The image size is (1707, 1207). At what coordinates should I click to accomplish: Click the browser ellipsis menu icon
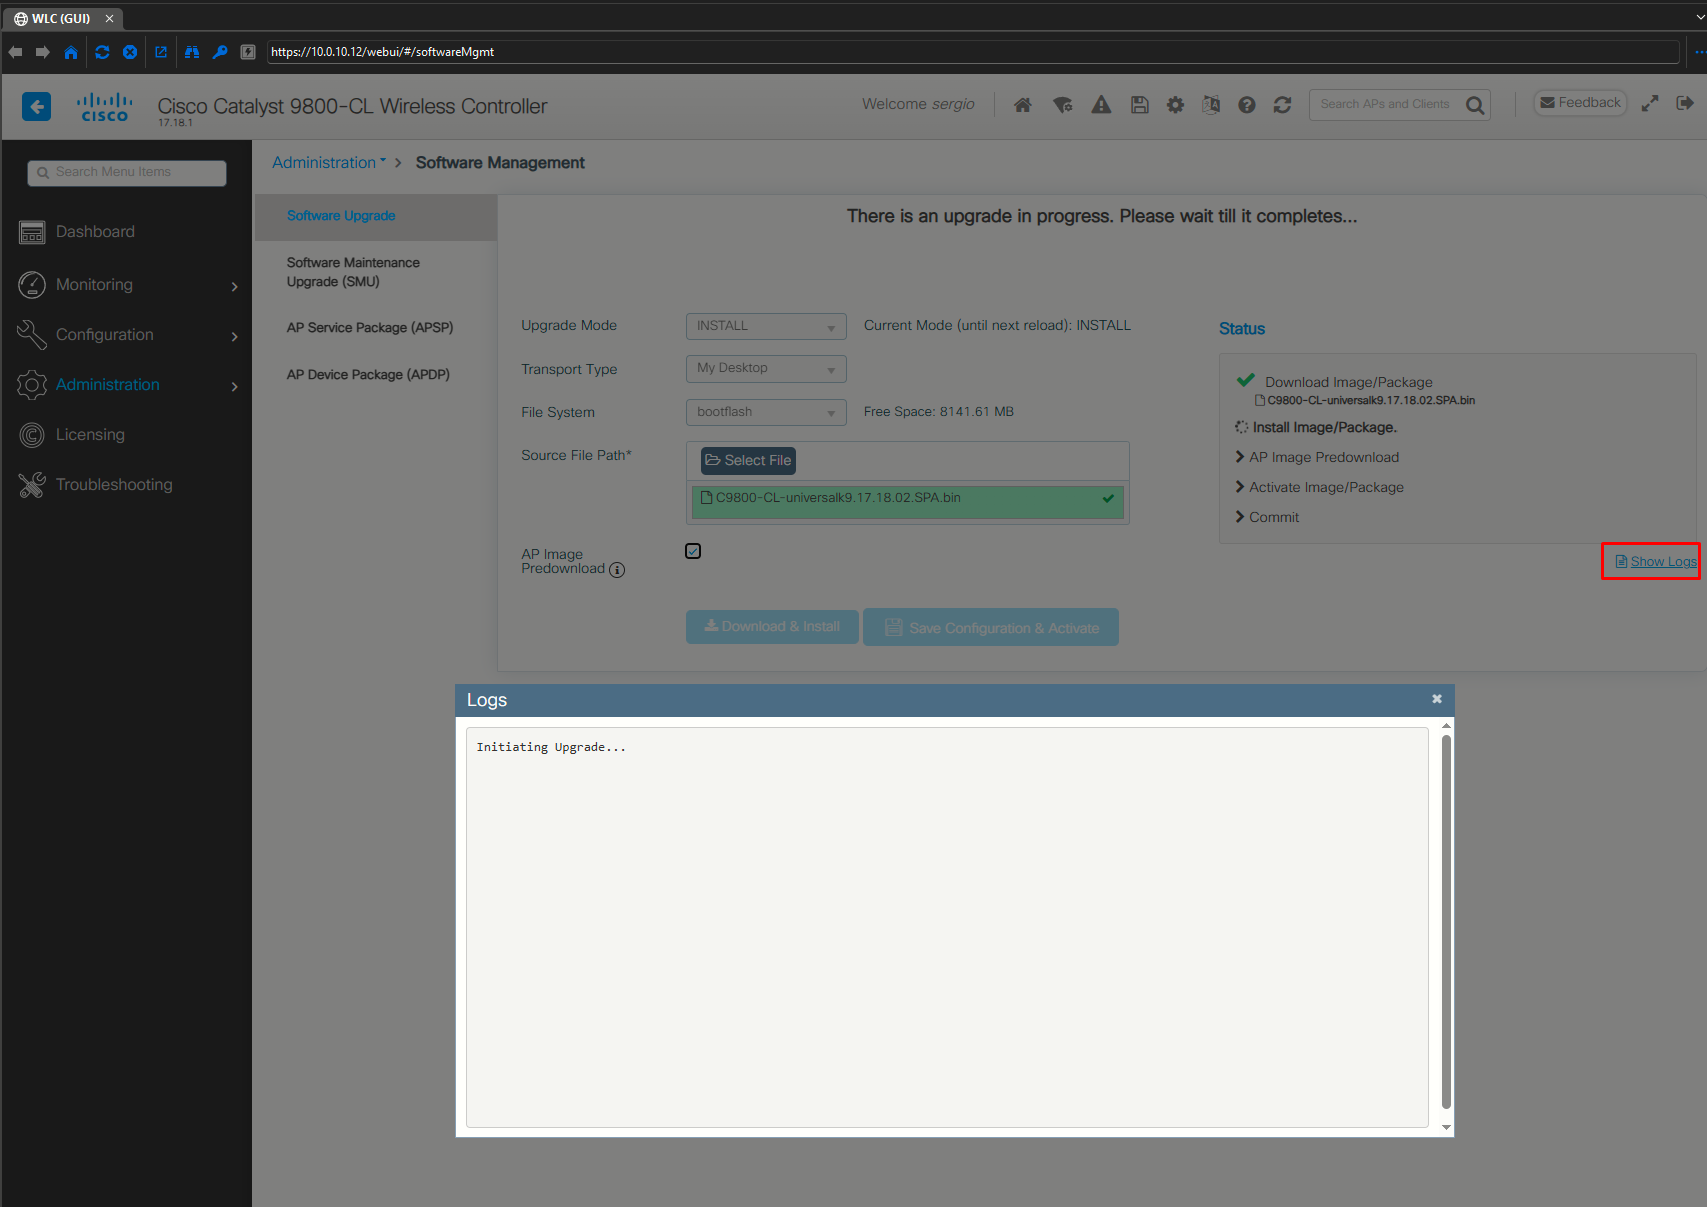pos(1699,52)
